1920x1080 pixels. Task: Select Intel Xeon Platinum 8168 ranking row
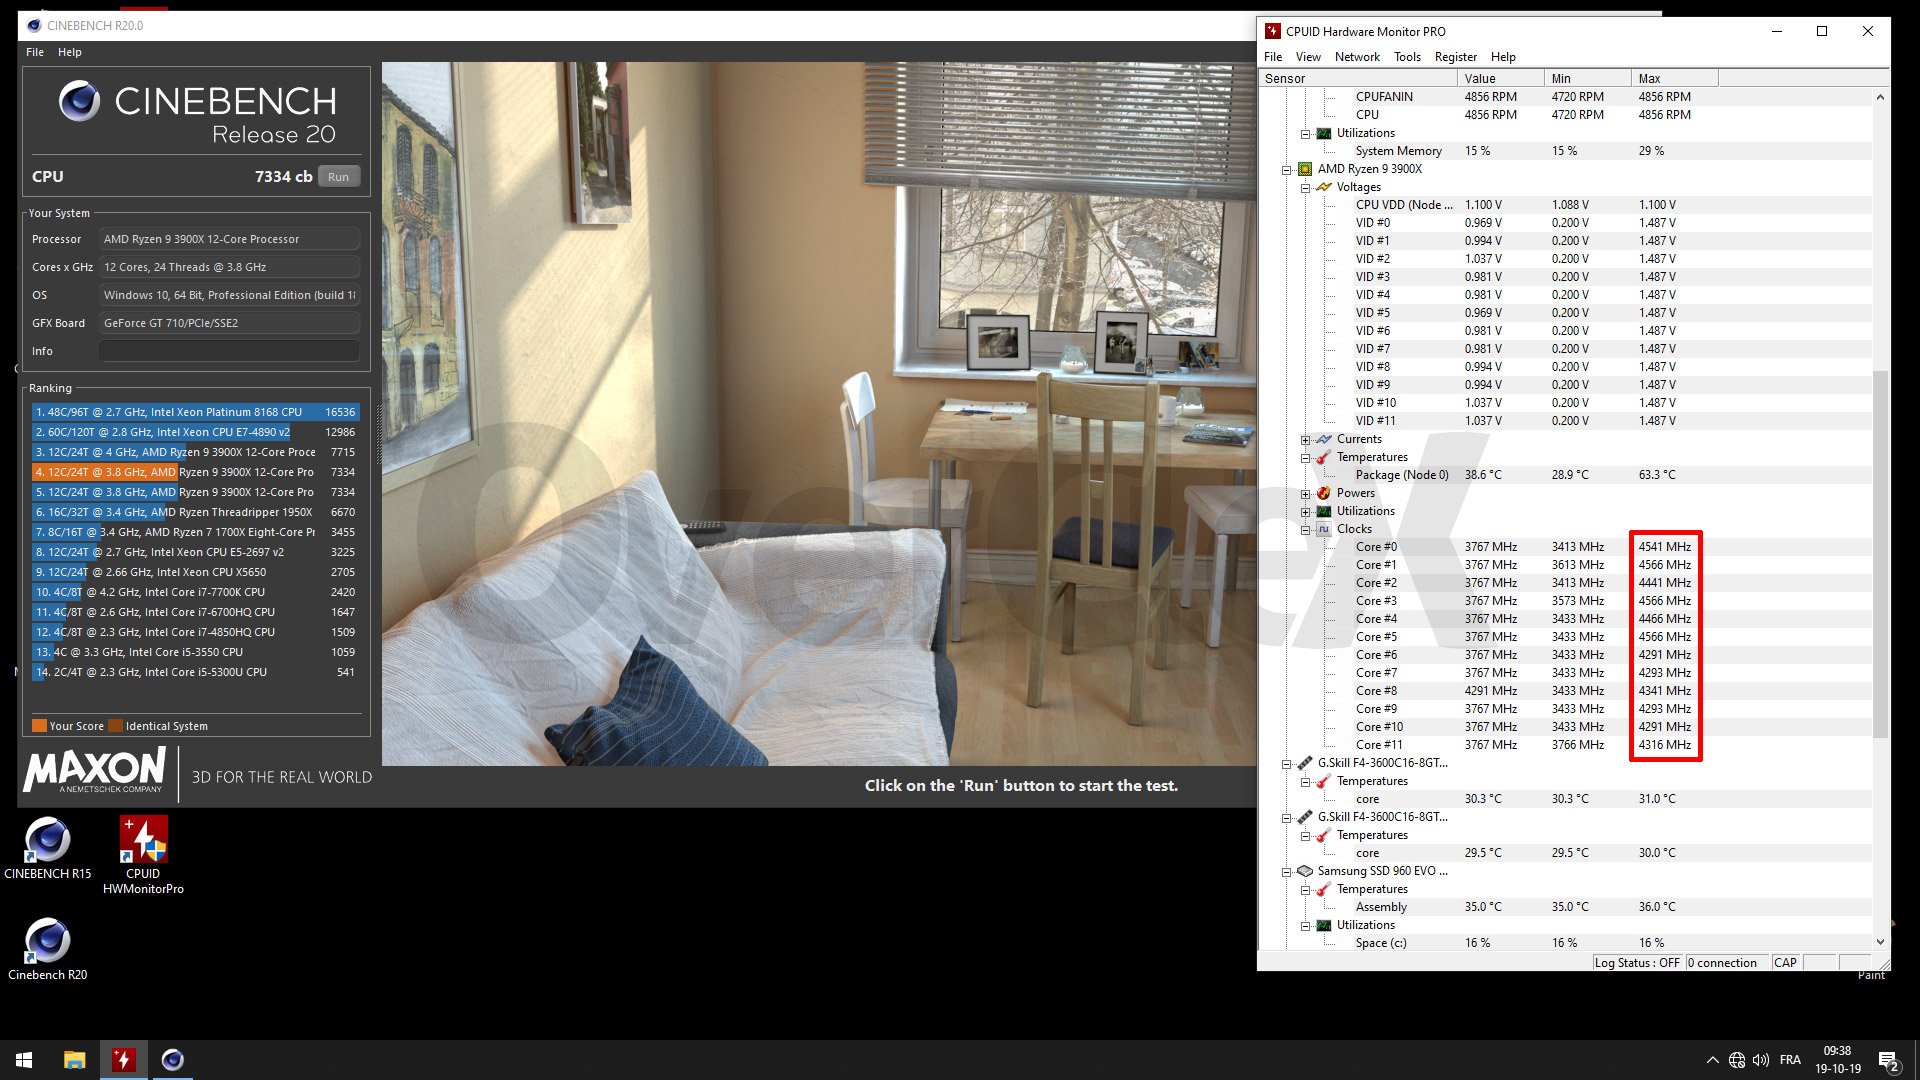pyautogui.click(x=195, y=412)
